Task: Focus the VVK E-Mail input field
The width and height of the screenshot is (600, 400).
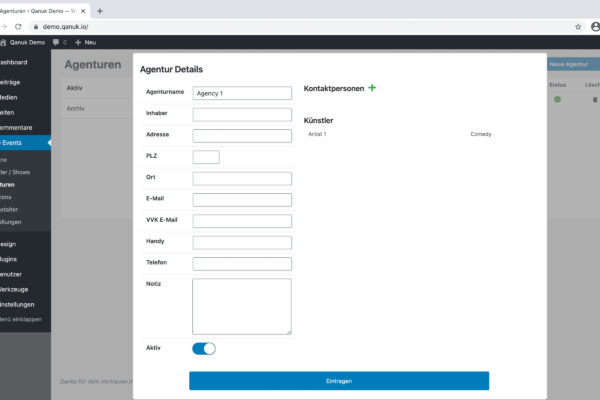Action: click(242, 221)
